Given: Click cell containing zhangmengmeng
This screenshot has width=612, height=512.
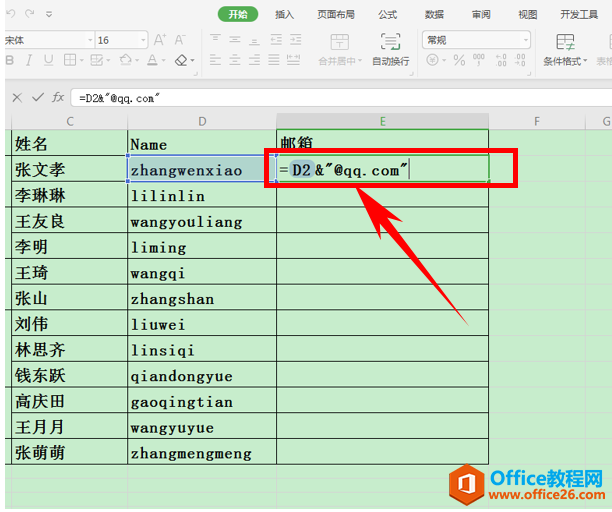Looking at the screenshot, I should (202, 452).
